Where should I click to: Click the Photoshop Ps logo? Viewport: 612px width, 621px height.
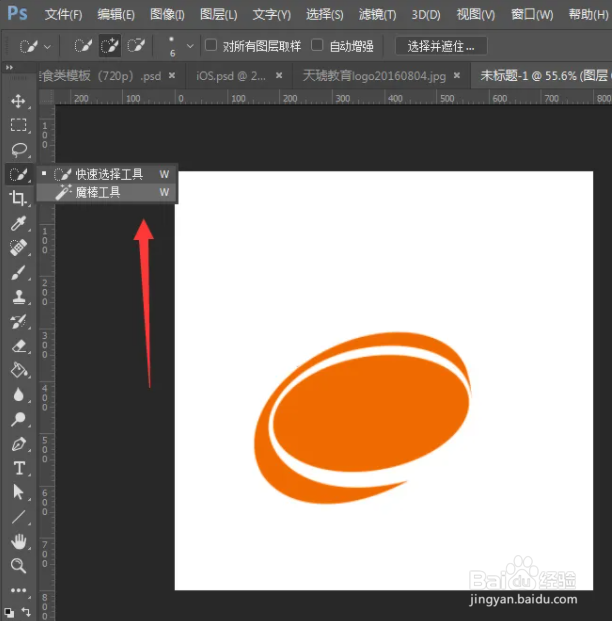coord(17,13)
